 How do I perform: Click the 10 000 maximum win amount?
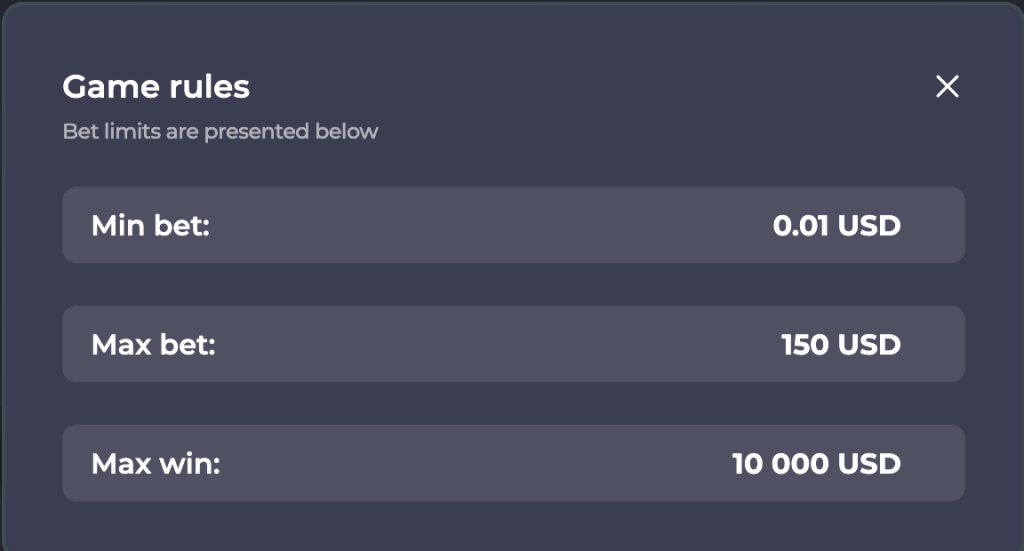[780, 464]
